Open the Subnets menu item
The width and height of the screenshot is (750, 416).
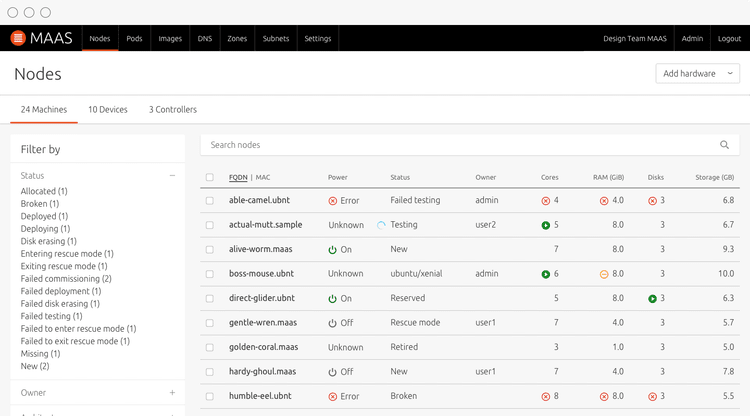(x=276, y=38)
